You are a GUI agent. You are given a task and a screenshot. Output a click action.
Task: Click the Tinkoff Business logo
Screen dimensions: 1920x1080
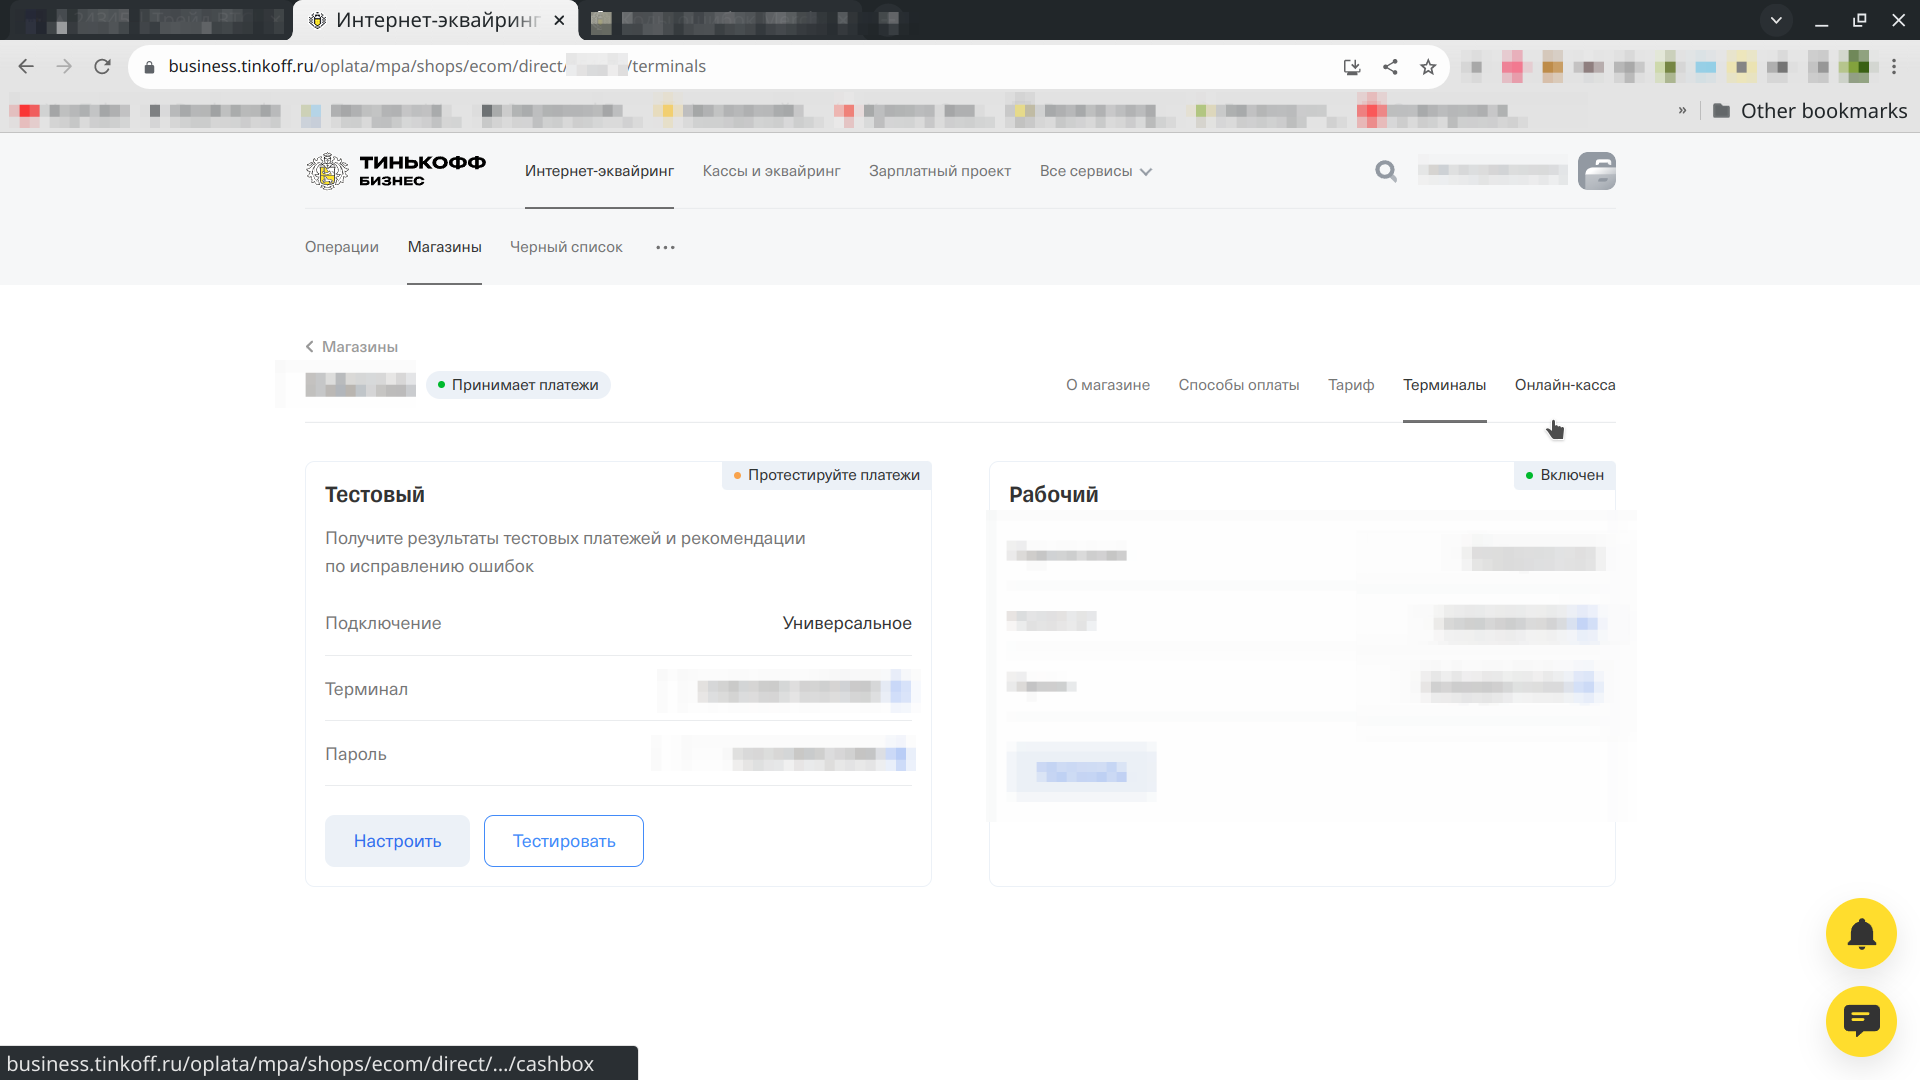click(396, 171)
